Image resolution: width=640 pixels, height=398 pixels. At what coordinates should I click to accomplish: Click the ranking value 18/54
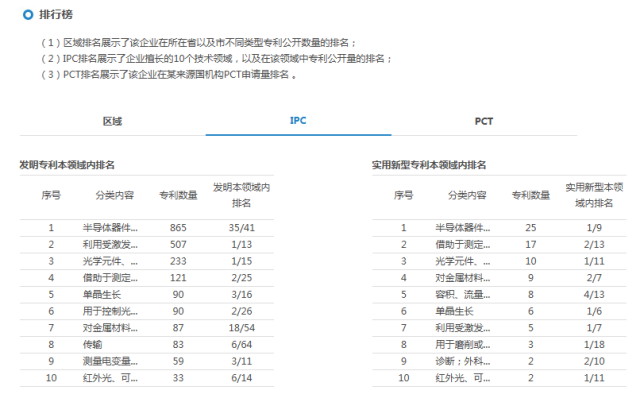pyautogui.click(x=242, y=328)
